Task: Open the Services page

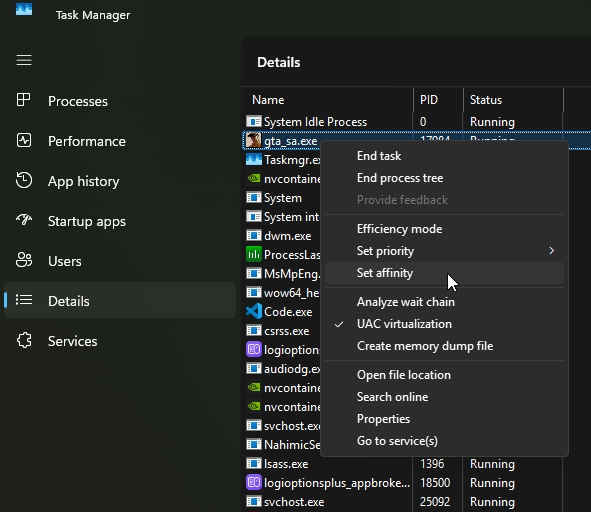Action: click(x=120, y=341)
